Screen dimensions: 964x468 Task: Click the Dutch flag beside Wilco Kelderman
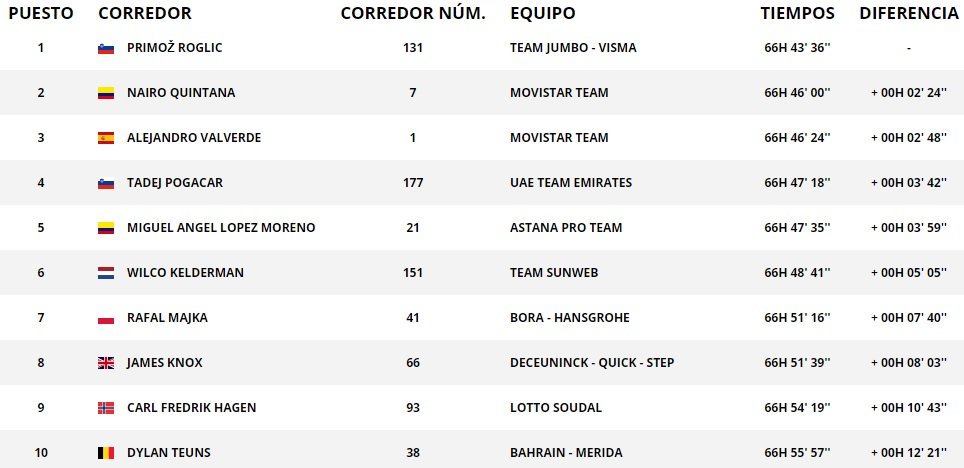tap(106, 273)
